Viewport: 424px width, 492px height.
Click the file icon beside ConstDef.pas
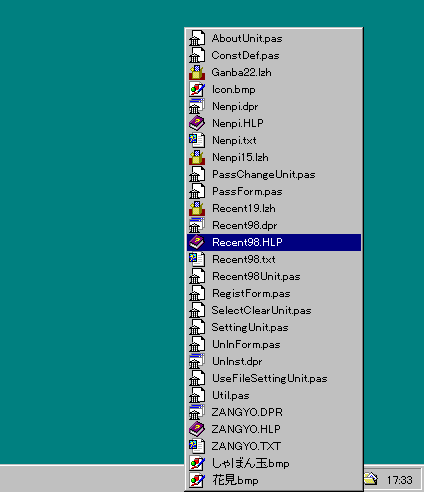pyautogui.click(x=197, y=55)
